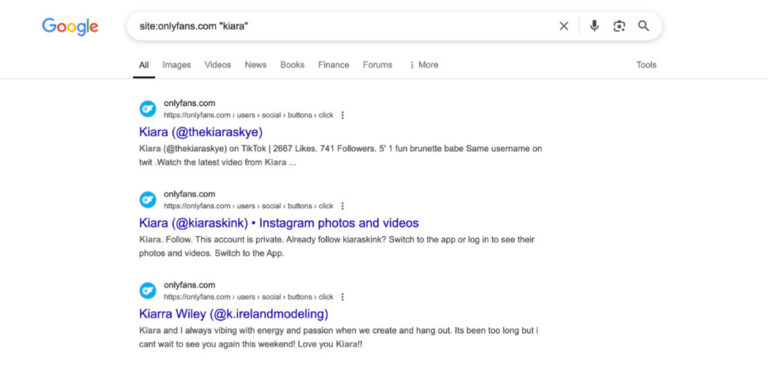Click the breadcrumb URL above the thekiaraskye result
Screen dimensions: 768x369
click(248, 115)
